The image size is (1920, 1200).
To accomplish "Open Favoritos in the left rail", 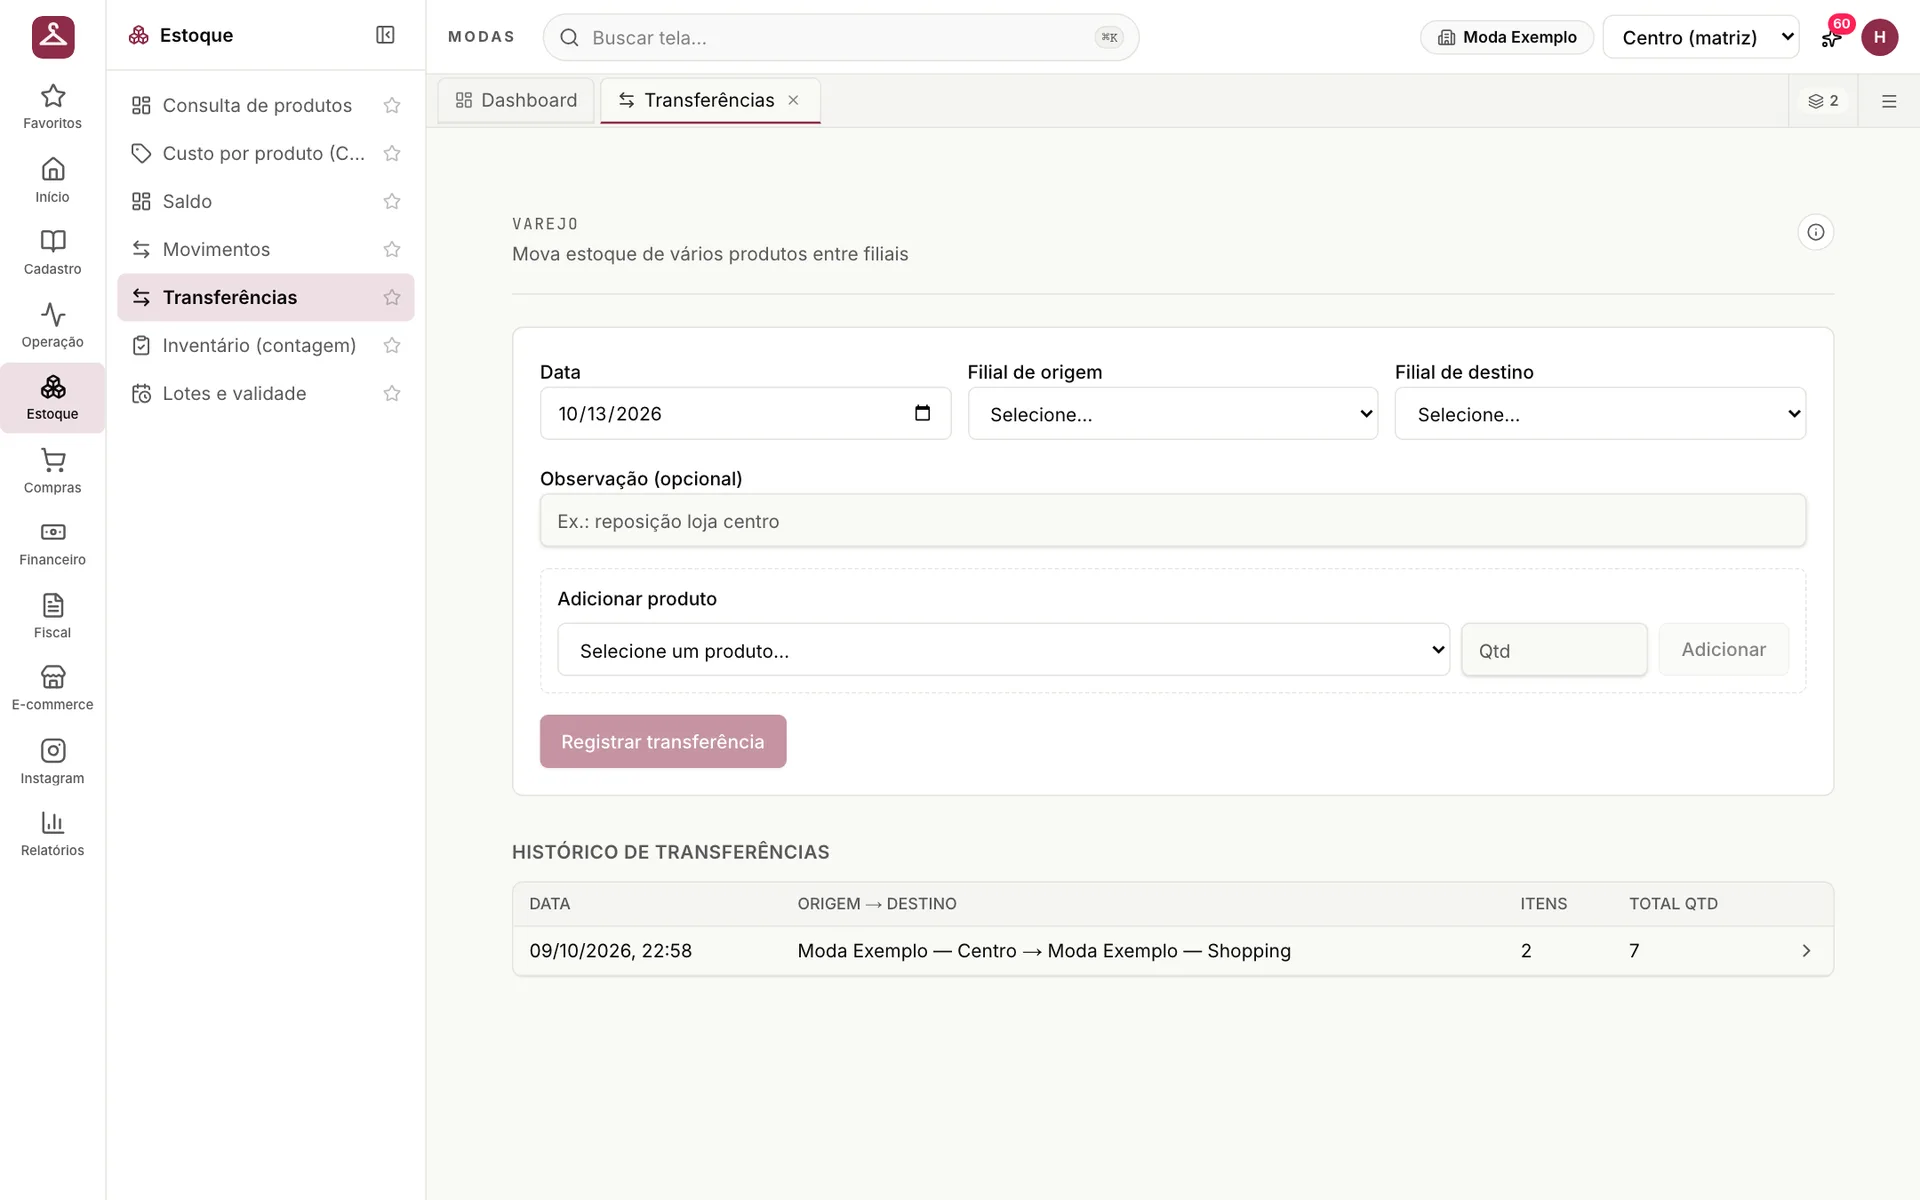I will pos(52,107).
